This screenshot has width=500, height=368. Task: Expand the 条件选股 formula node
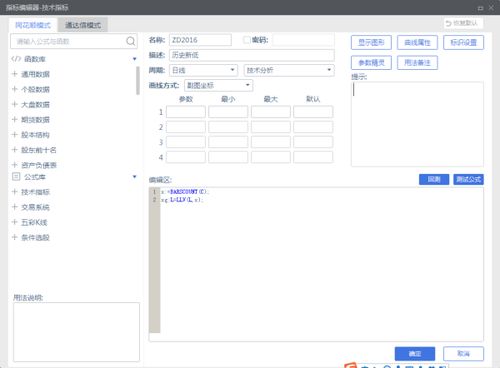click(14, 237)
